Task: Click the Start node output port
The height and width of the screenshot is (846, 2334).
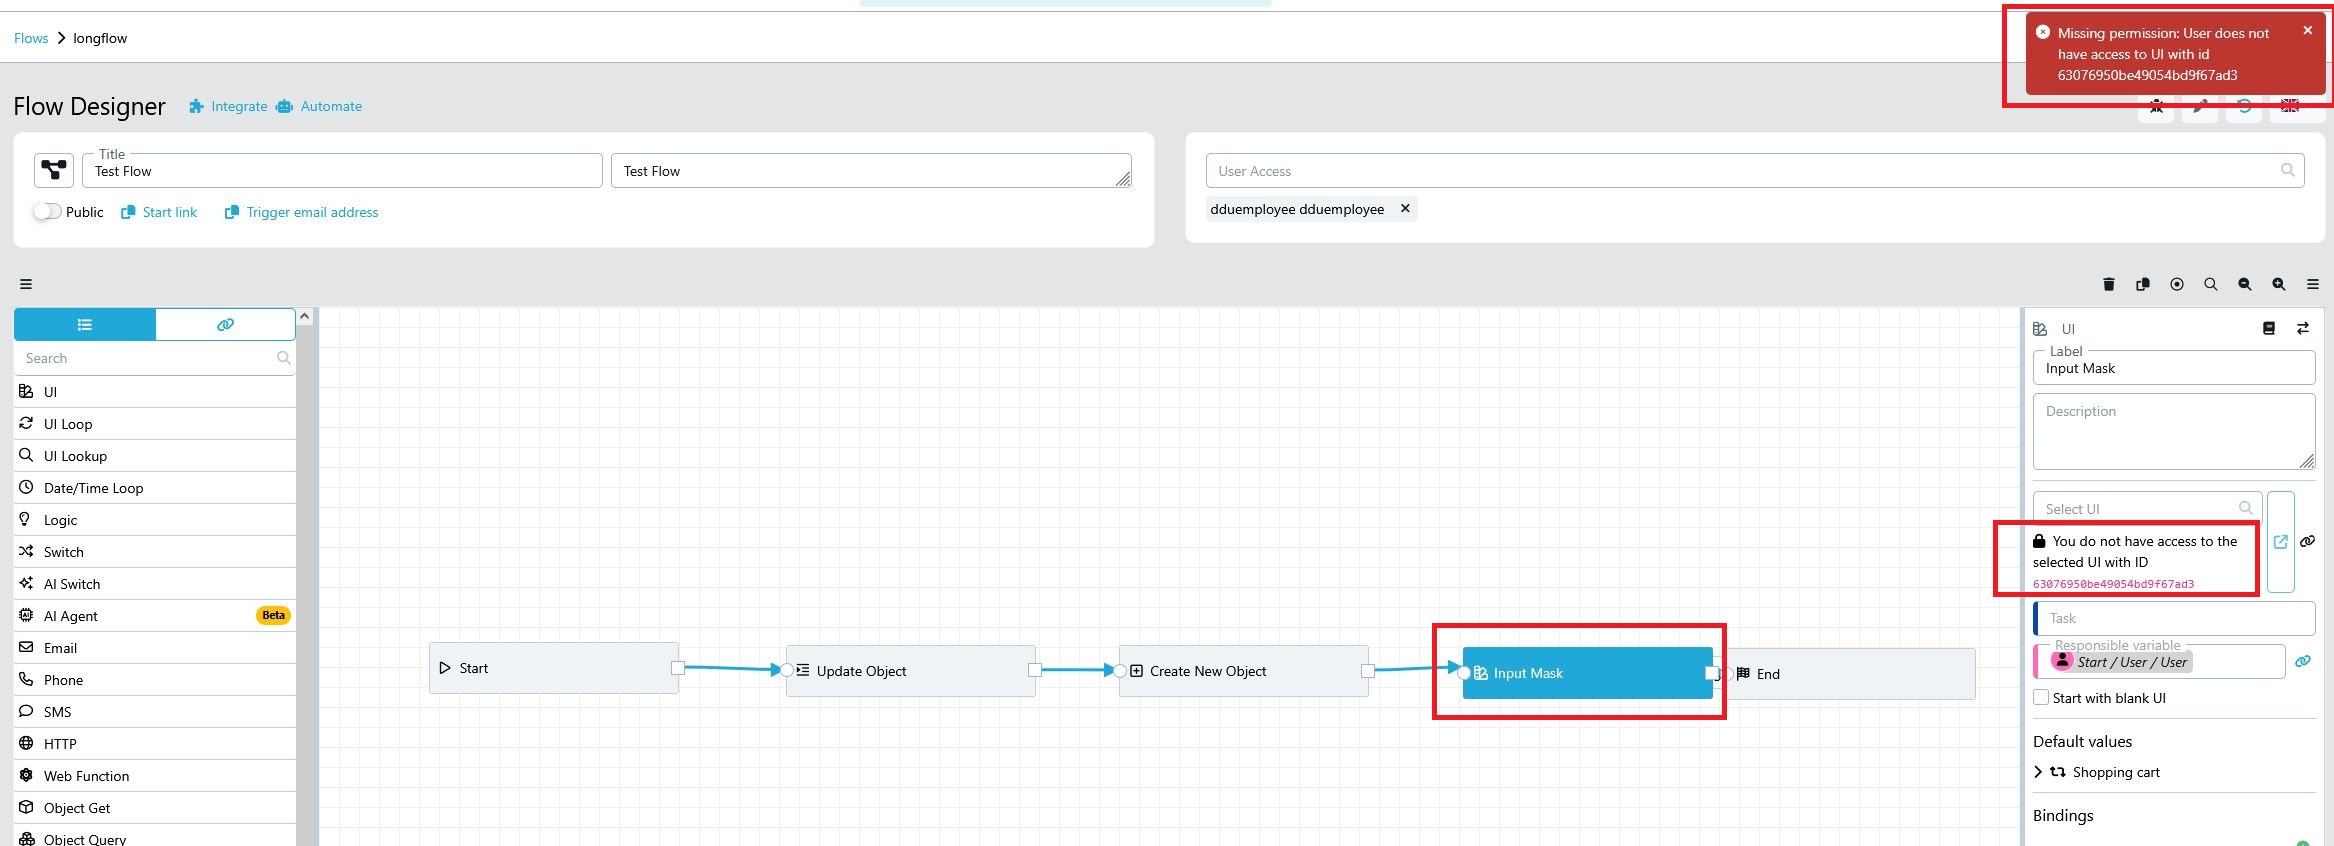Action: 678,668
